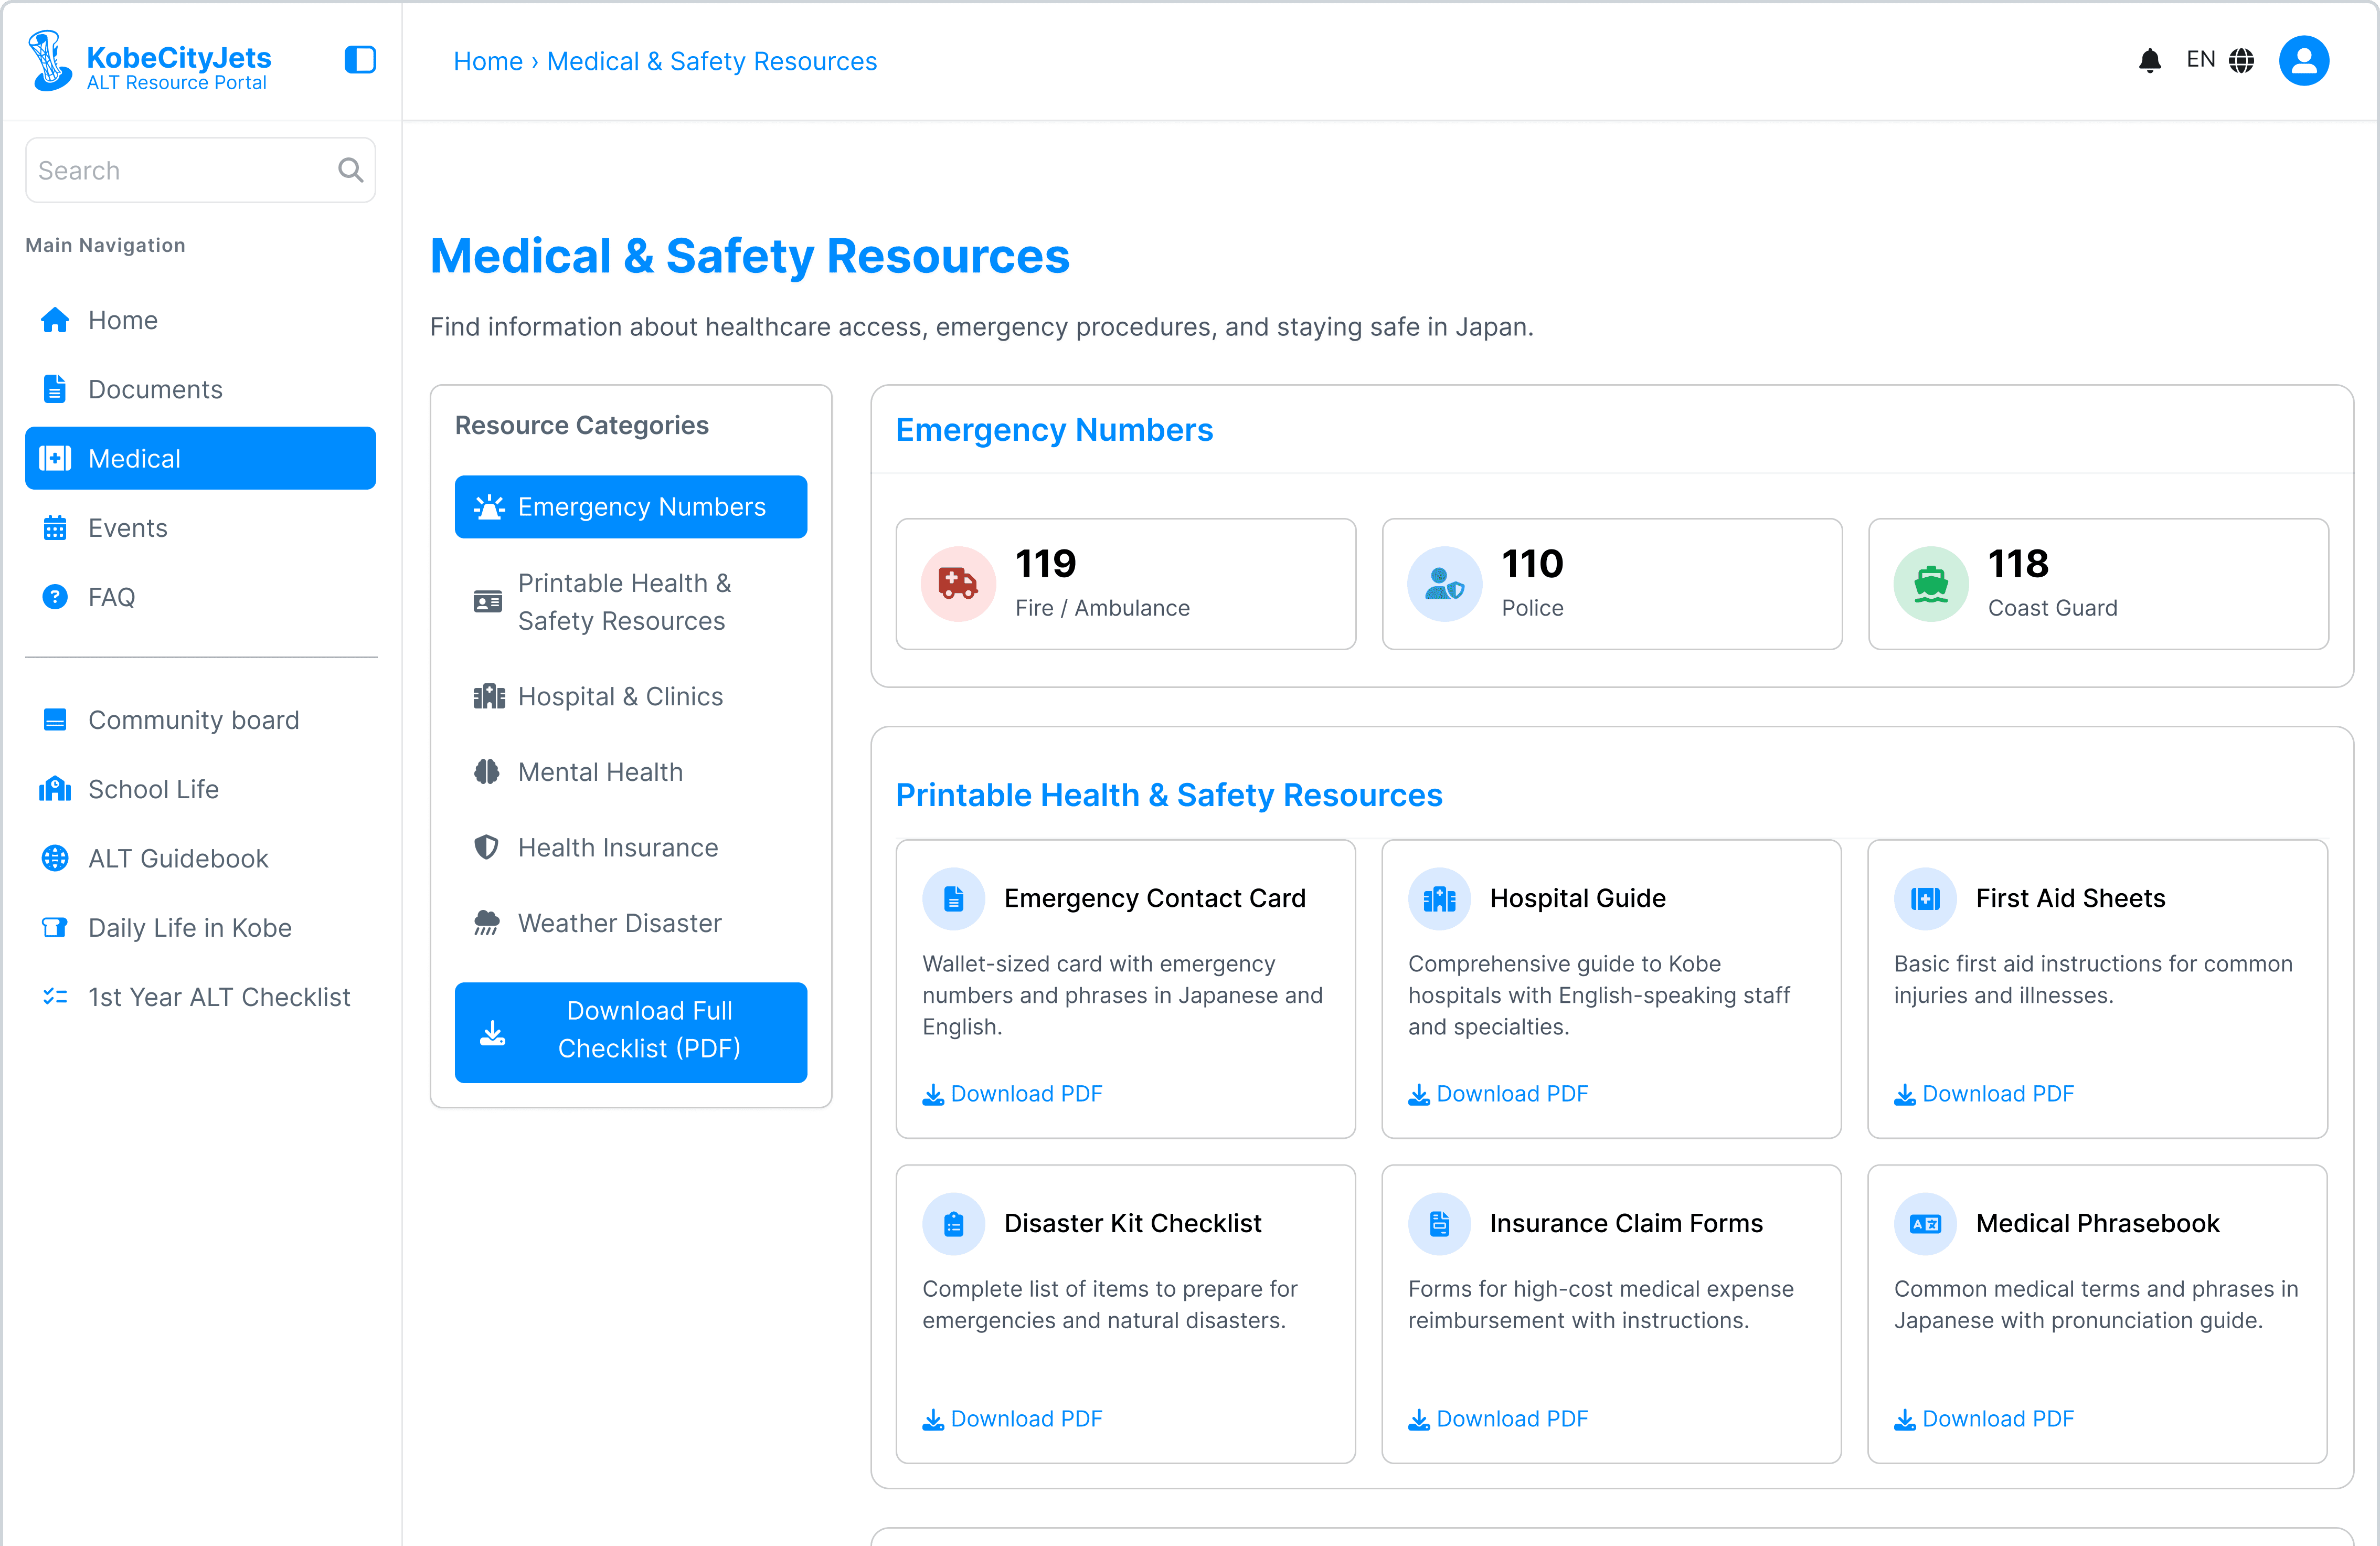
Task: Download the Emergency Contact Card PDF
Action: 1012,1094
